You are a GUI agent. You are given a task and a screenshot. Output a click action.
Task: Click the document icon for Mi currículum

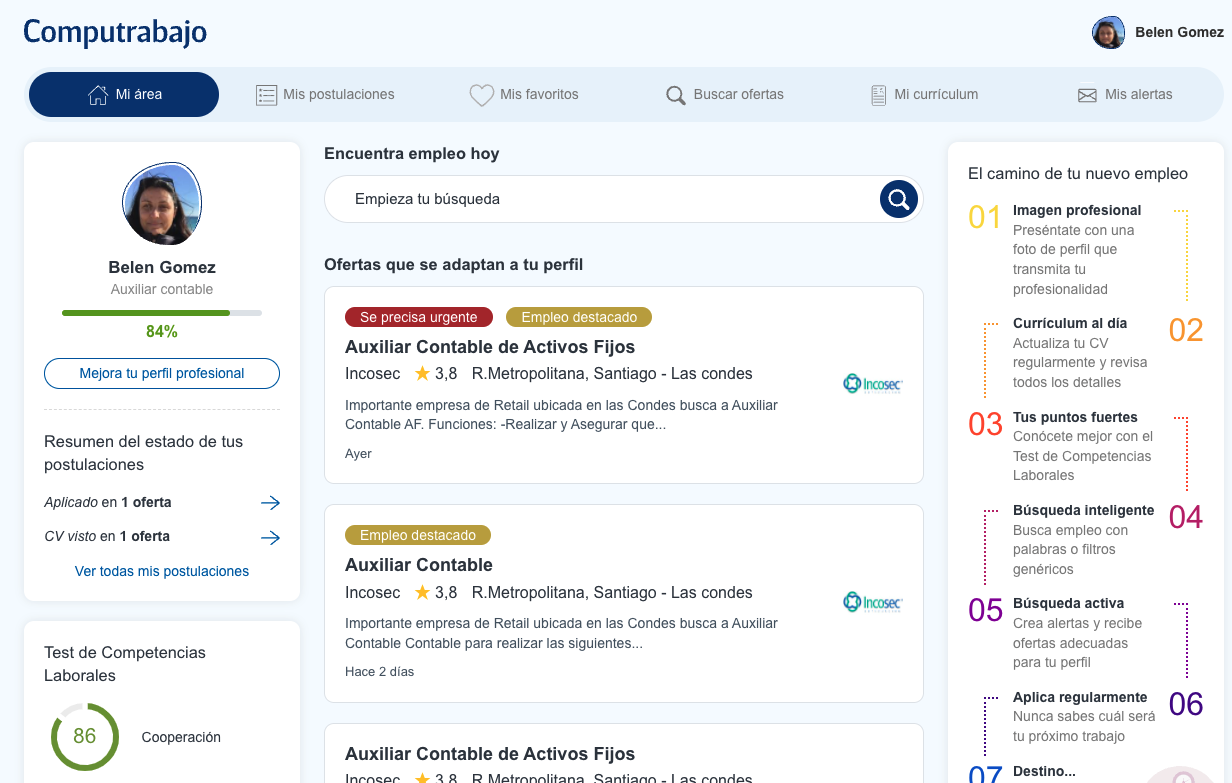click(x=878, y=95)
